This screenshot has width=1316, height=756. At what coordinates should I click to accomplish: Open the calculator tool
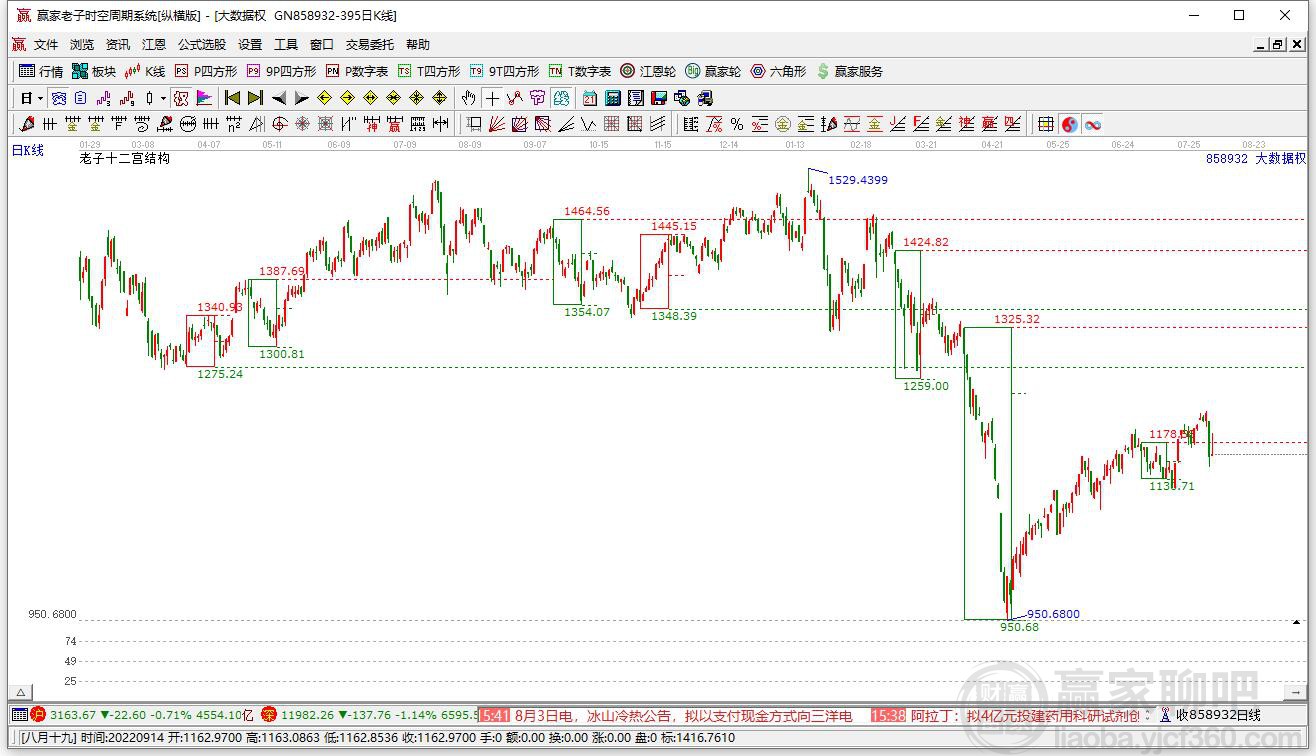pos(613,98)
